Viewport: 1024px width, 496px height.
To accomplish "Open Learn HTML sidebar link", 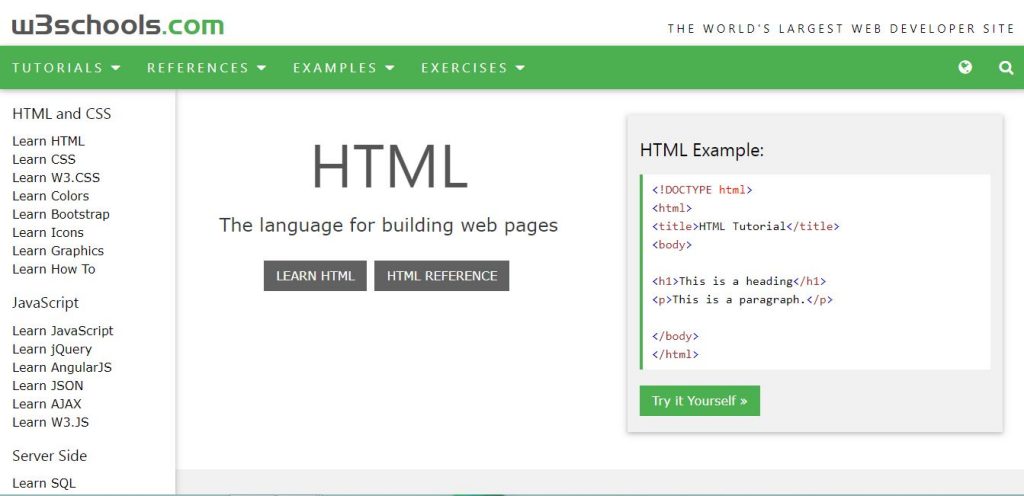I will [48, 141].
